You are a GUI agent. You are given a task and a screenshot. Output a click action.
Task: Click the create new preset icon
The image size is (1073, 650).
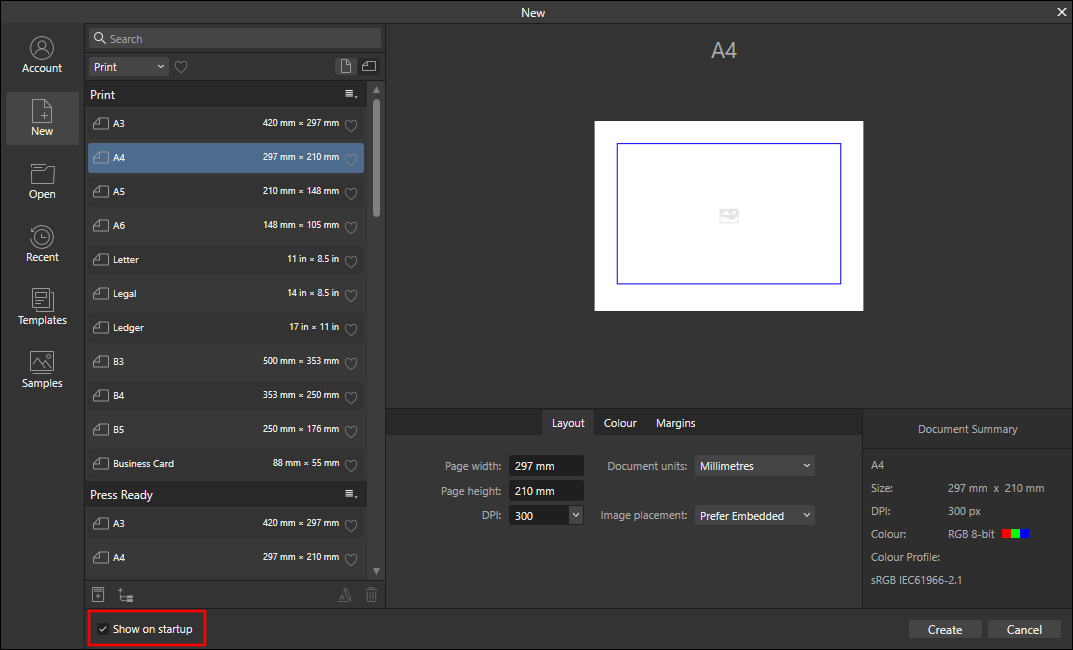[98, 595]
